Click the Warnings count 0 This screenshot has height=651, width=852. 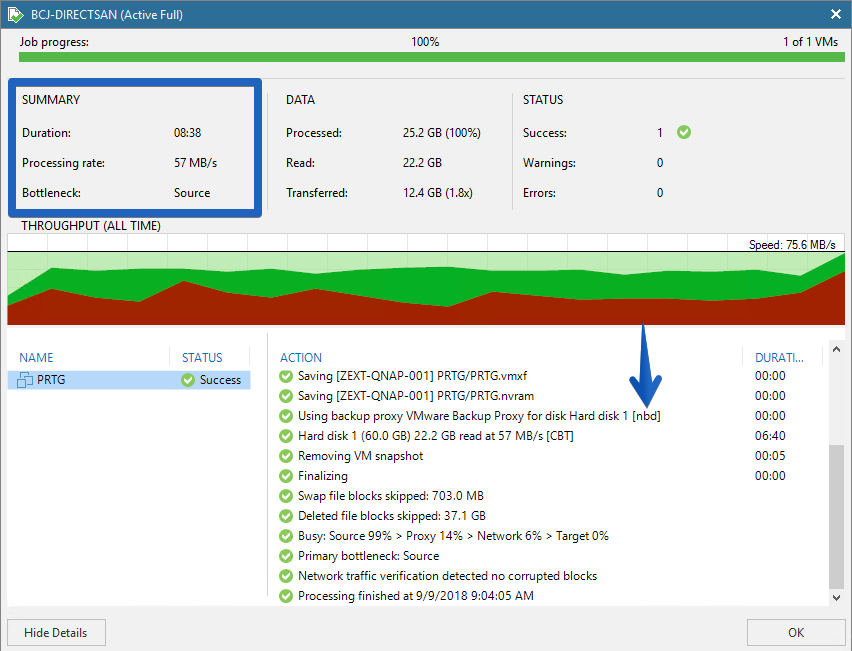point(660,162)
